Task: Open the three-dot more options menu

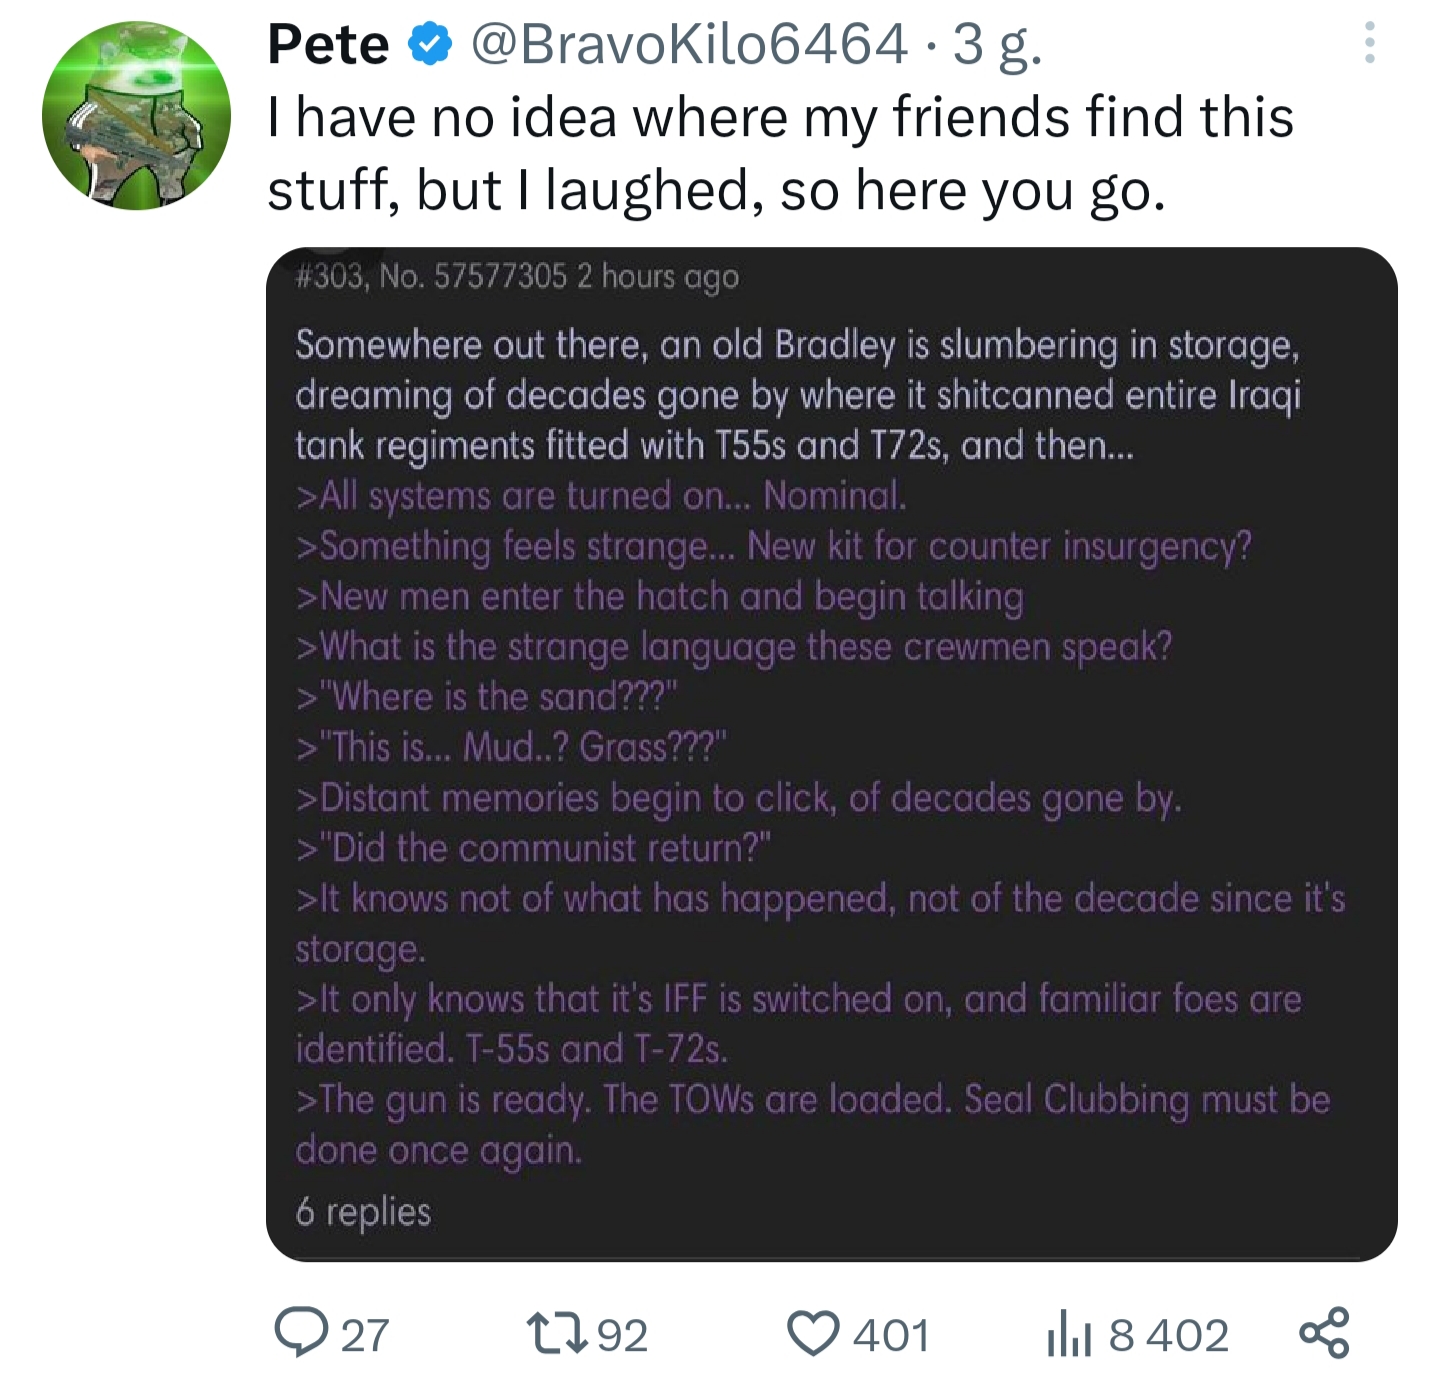Action: pos(1369,43)
